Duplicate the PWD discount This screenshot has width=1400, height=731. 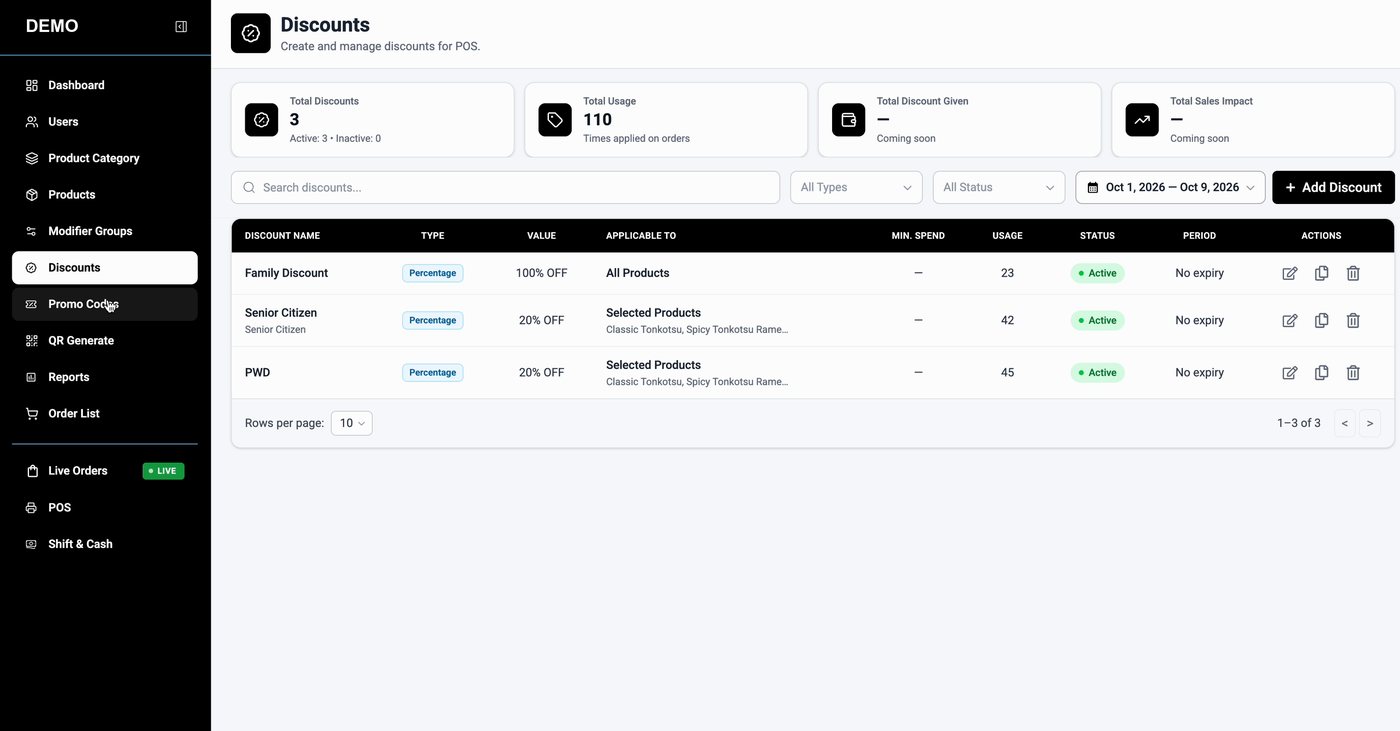tap(1321, 373)
